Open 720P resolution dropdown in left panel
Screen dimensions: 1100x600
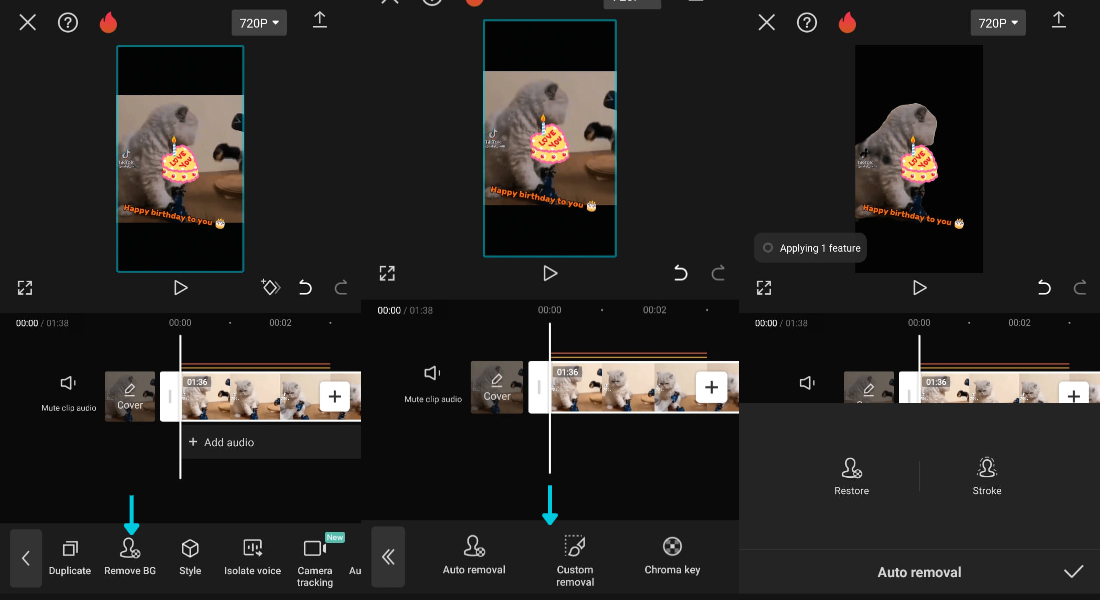coord(259,23)
